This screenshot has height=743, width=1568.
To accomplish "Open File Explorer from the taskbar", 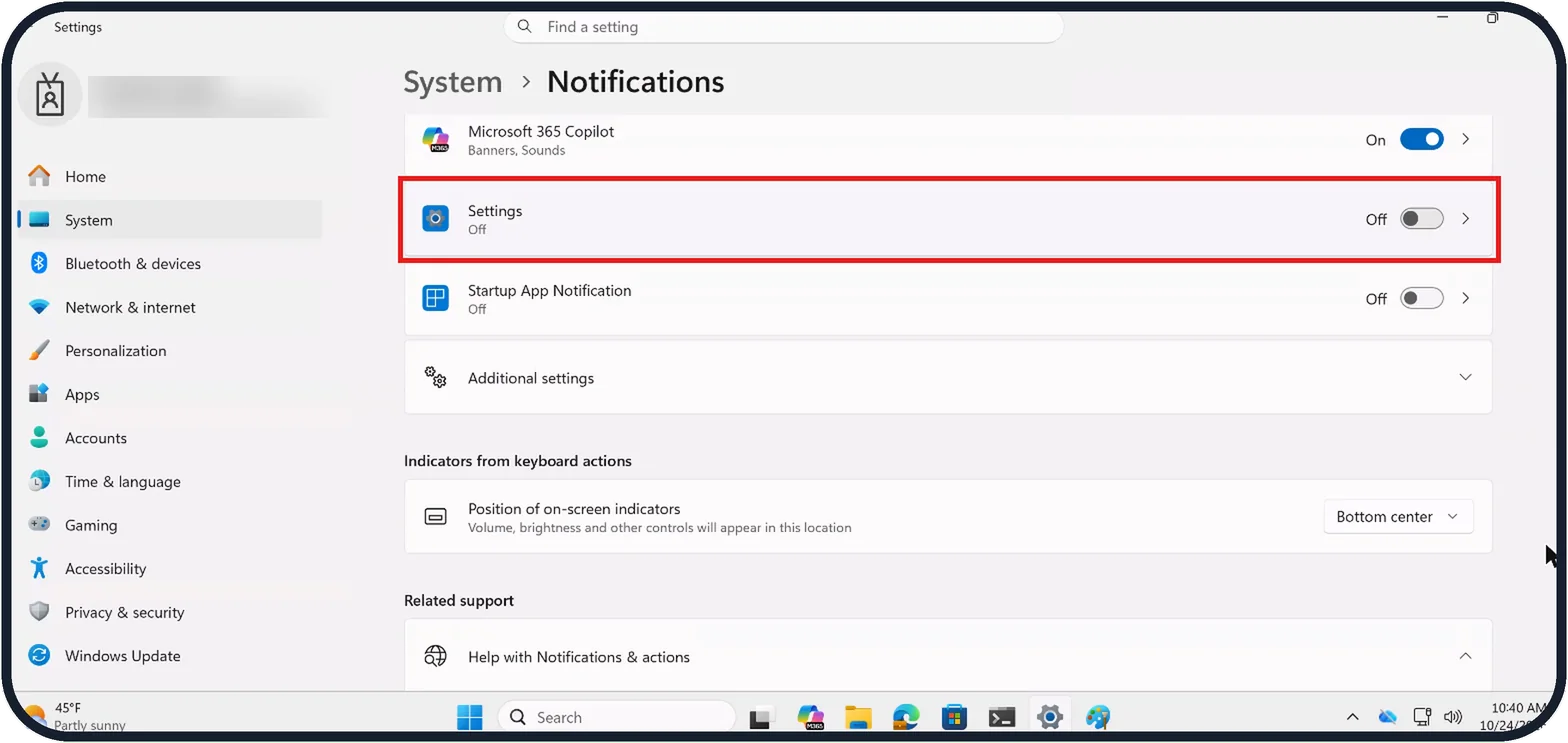I will click(858, 717).
